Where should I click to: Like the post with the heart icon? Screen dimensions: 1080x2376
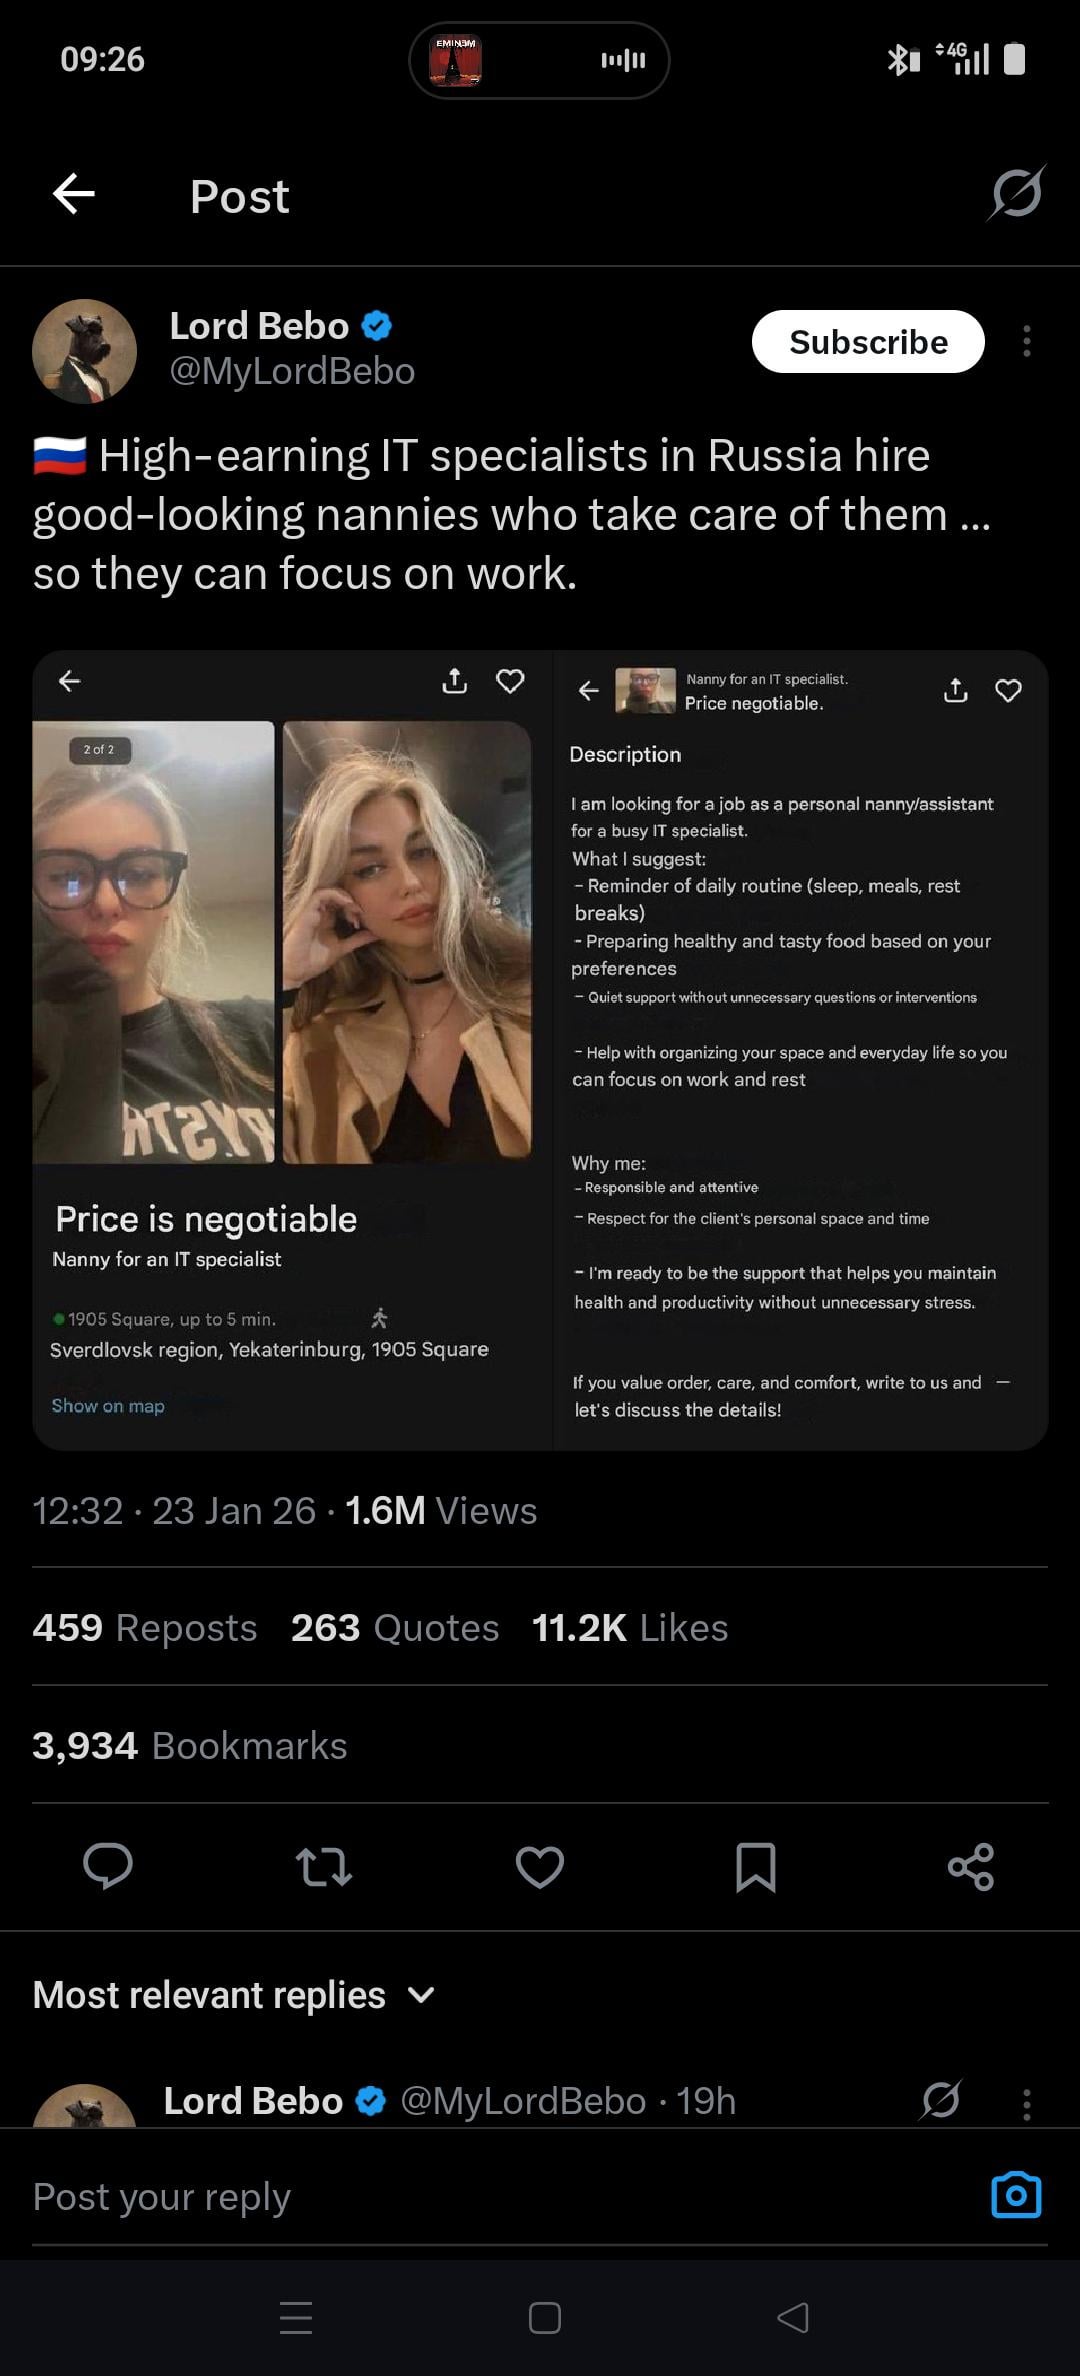(x=540, y=1866)
